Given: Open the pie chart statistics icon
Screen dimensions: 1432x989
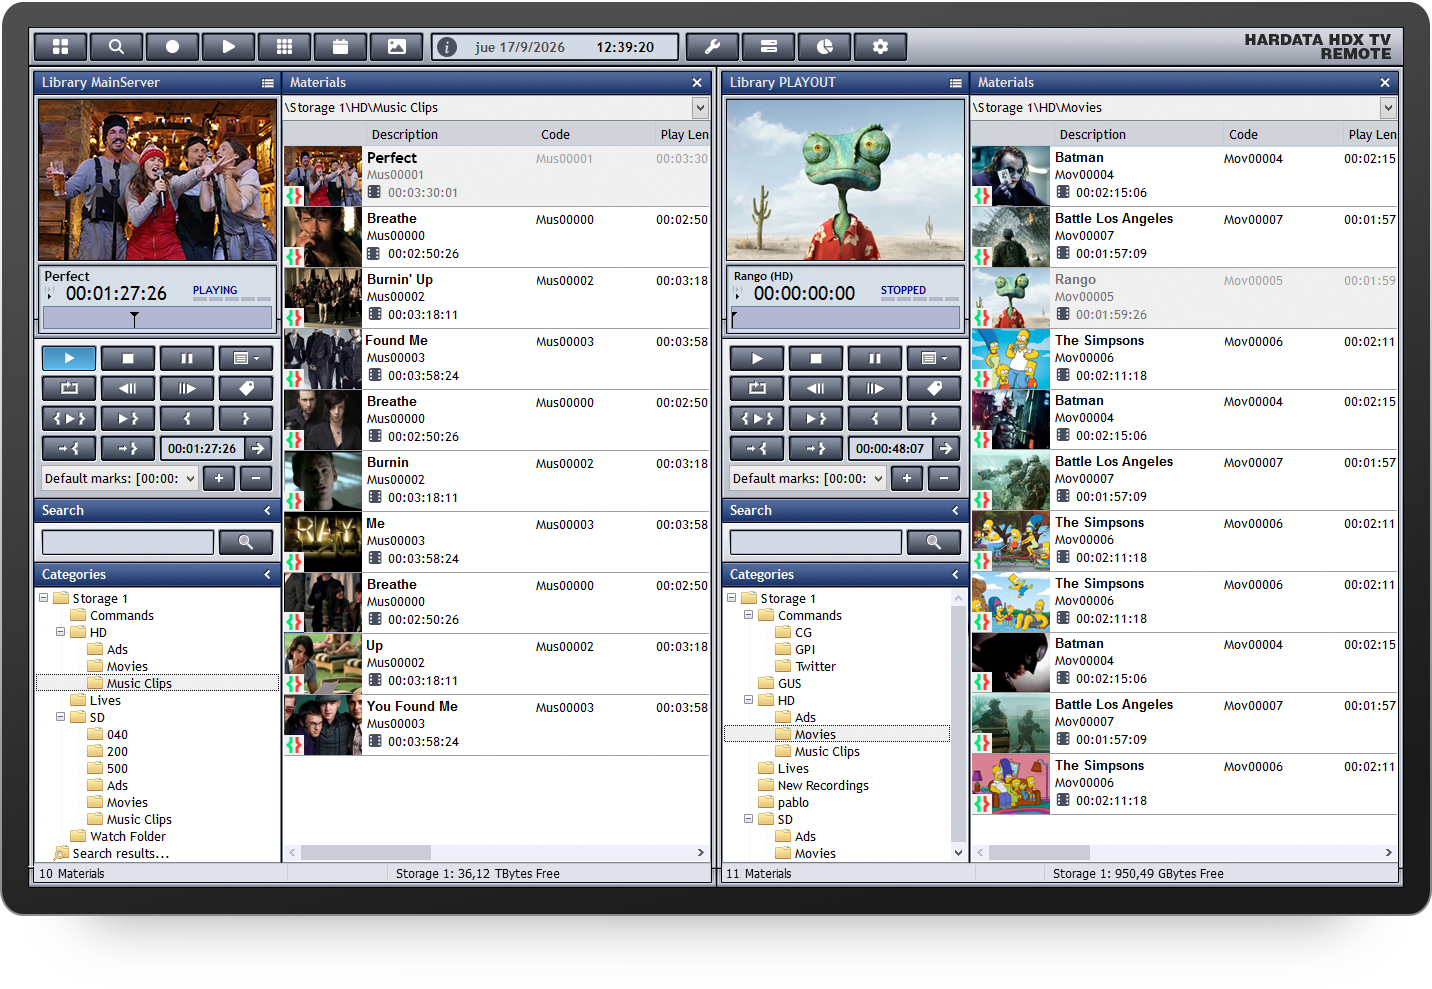Looking at the screenshot, I should point(825,47).
